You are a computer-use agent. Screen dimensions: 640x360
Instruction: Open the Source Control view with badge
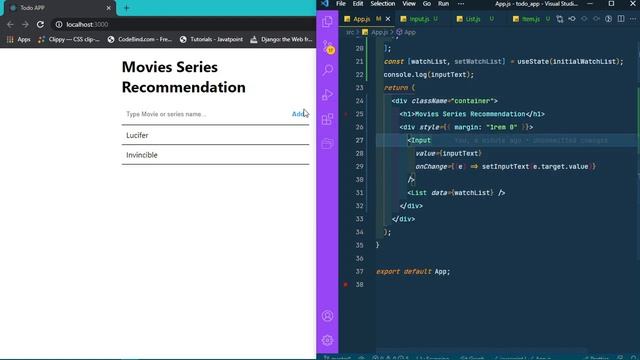[x=327, y=47]
